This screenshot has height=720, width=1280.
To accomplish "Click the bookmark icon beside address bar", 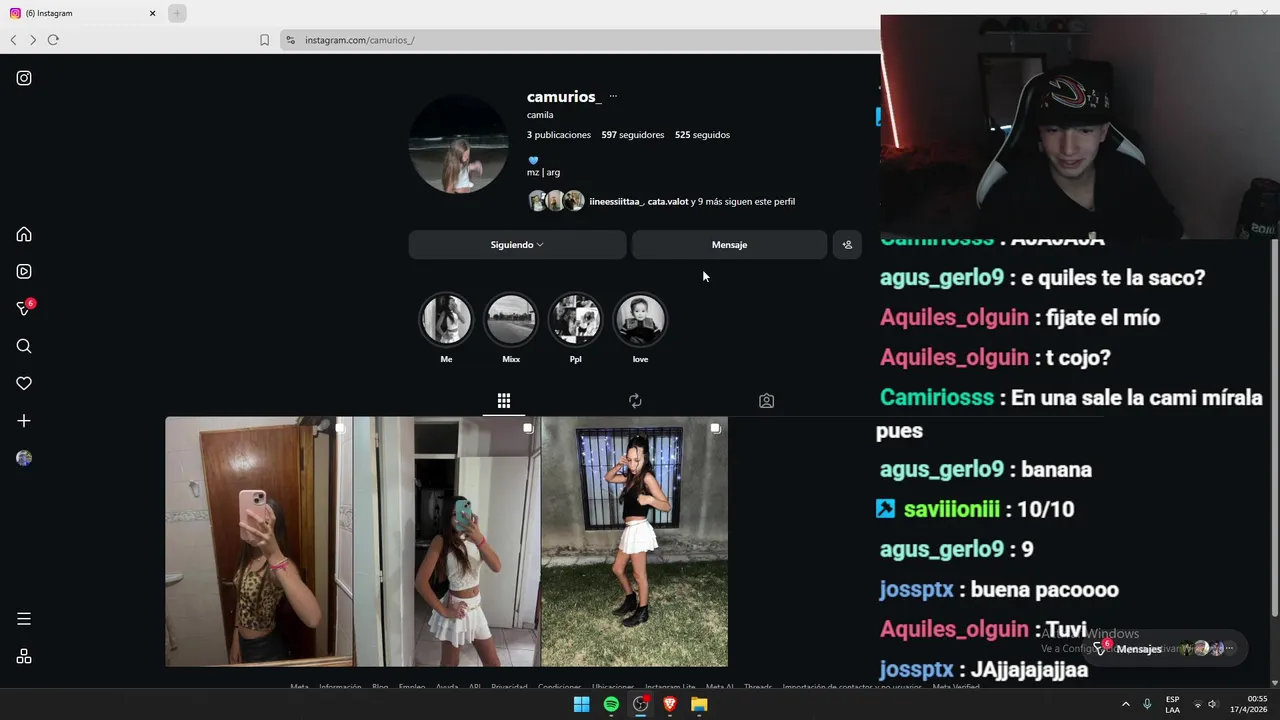I will pos(264,40).
